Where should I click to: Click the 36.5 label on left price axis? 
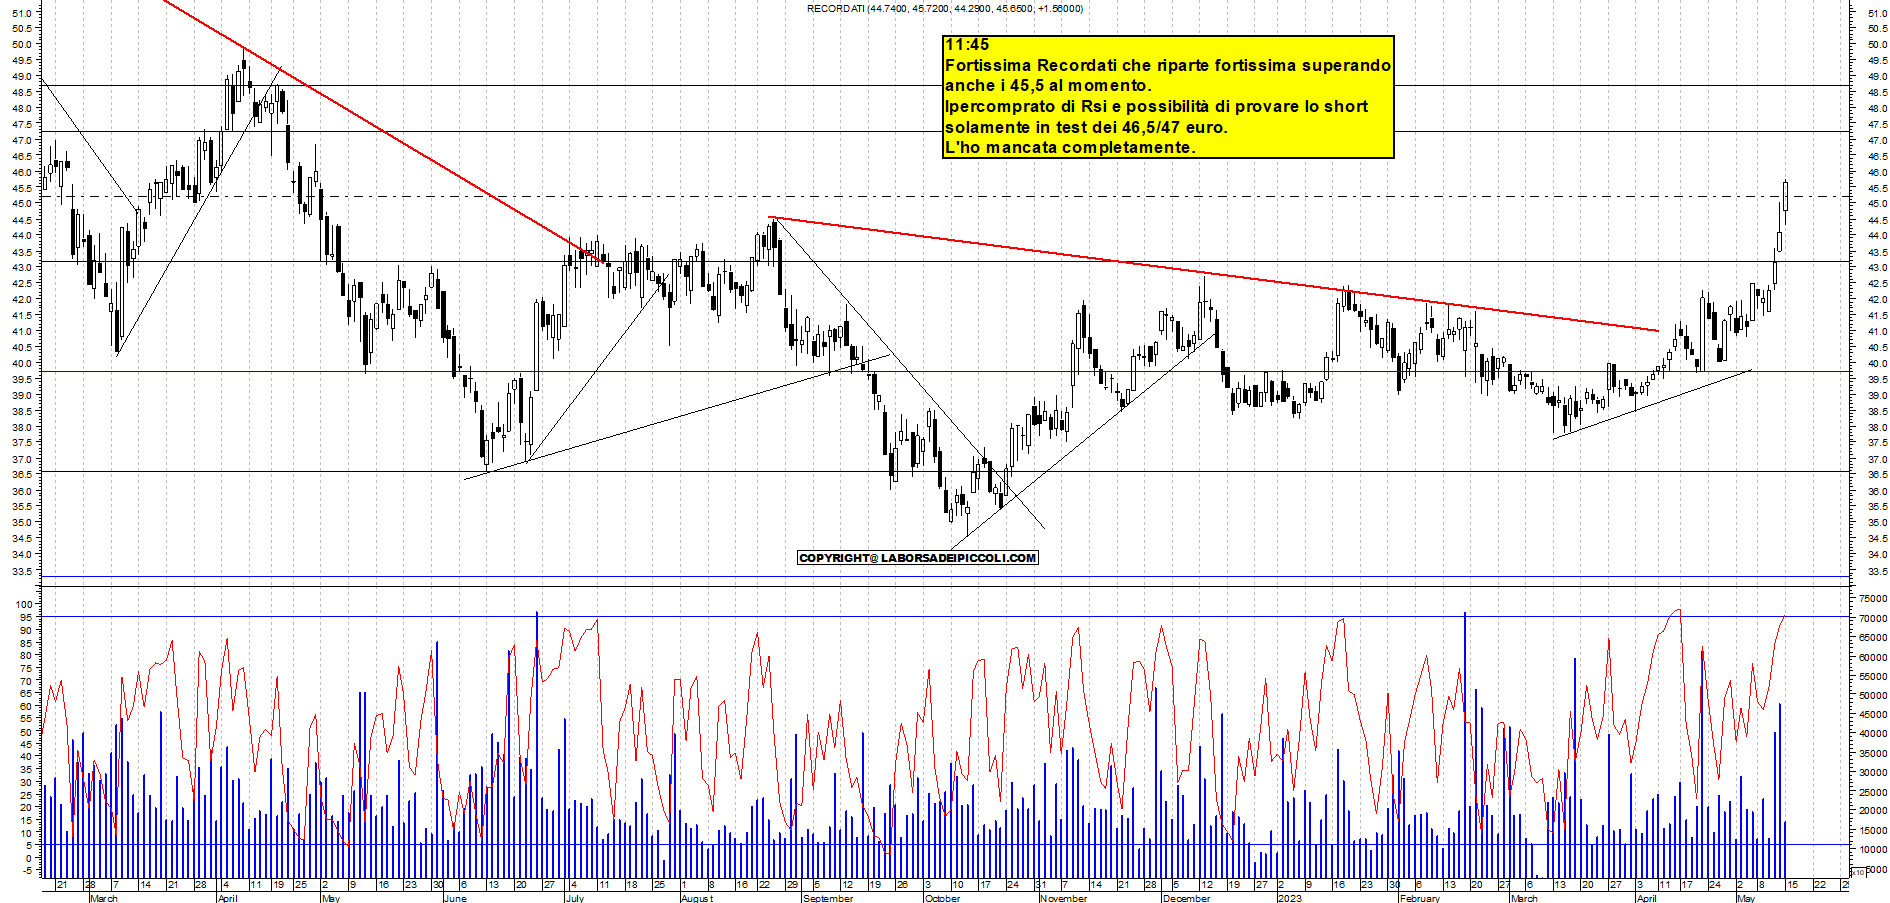(22, 475)
